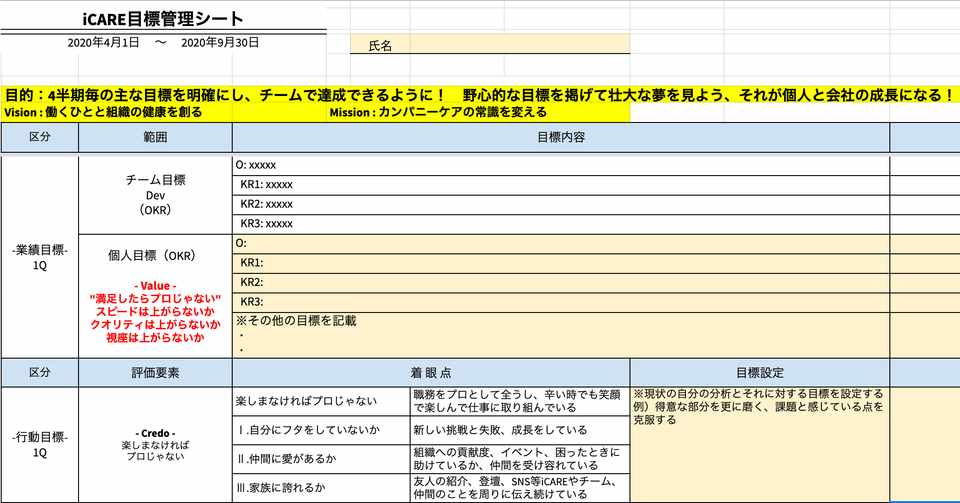Select the 評価要素 header
Viewport: 960px width, 503px height.
(156, 373)
